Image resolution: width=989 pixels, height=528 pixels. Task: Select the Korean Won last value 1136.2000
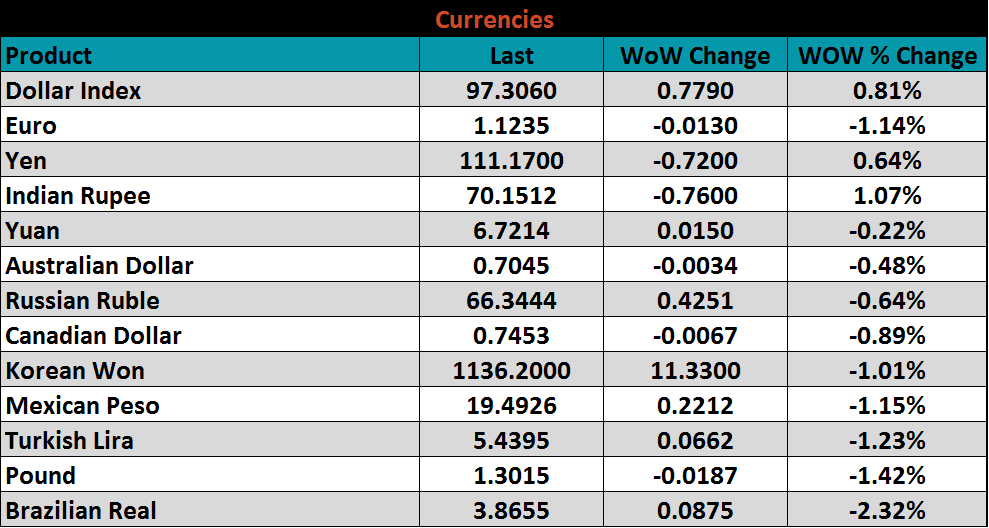click(511, 371)
